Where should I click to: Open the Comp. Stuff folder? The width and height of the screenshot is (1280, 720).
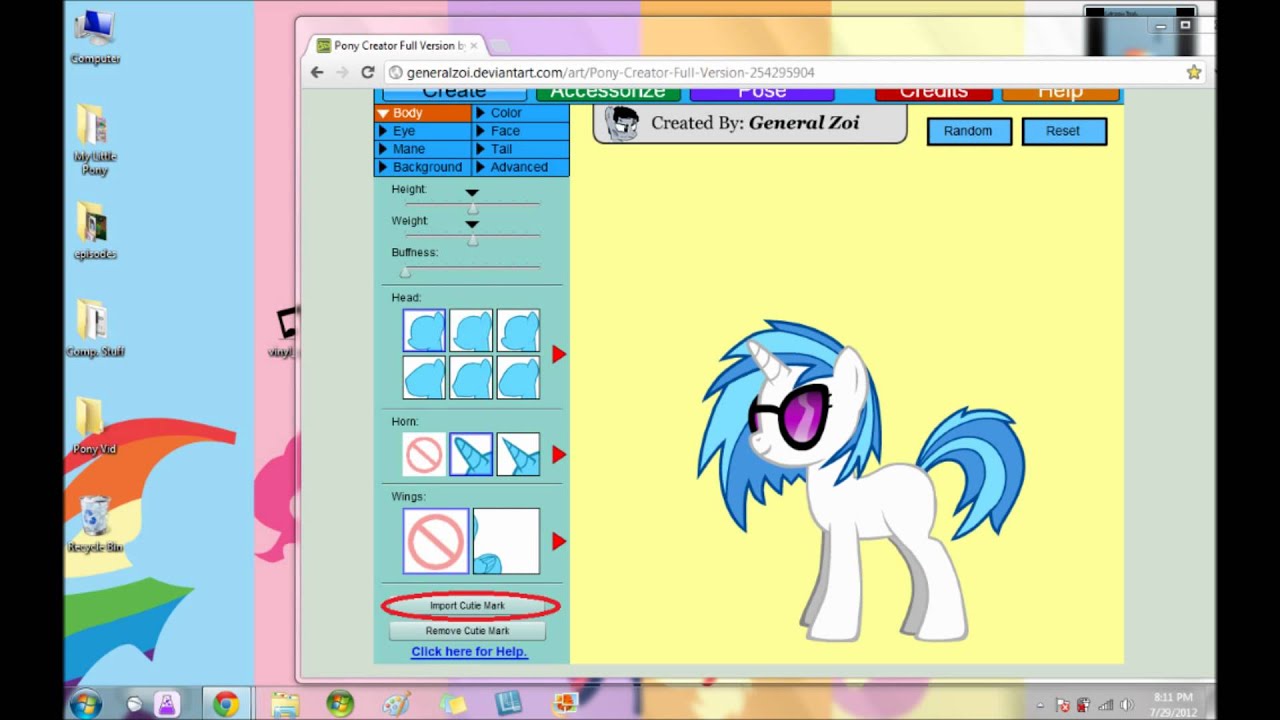click(95, 328)
